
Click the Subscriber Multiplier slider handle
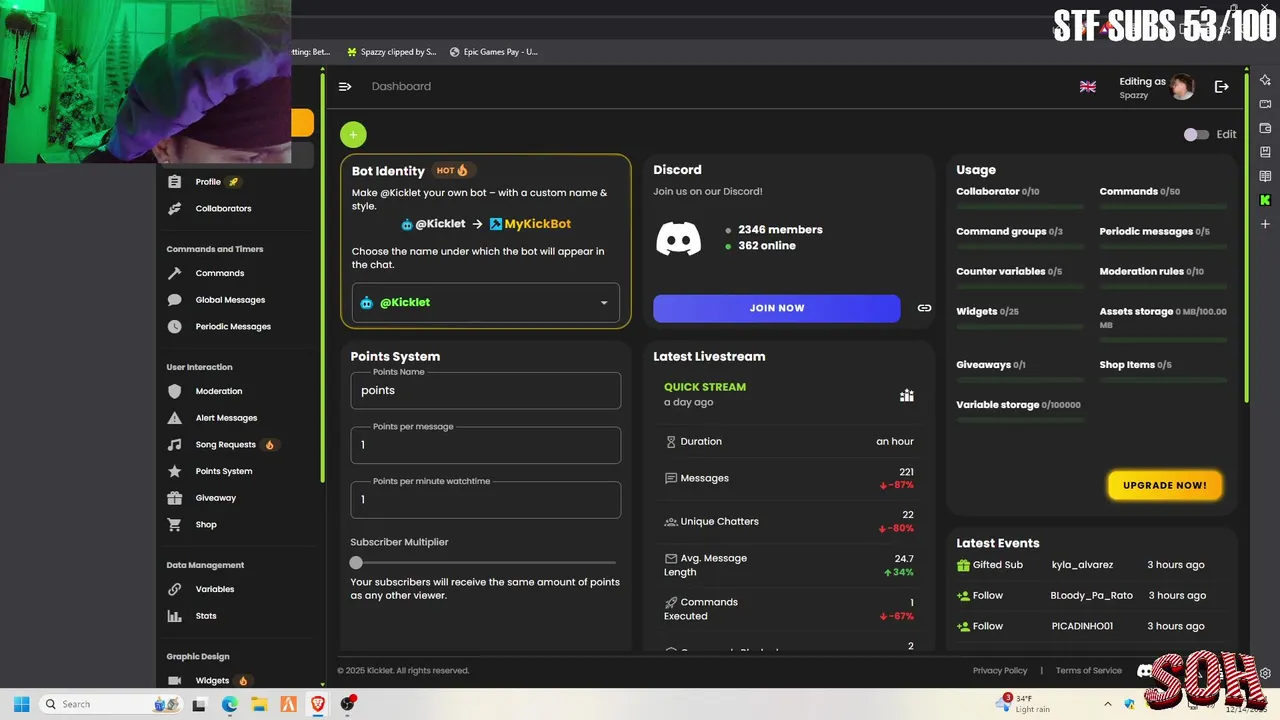(x=356, y=563)
